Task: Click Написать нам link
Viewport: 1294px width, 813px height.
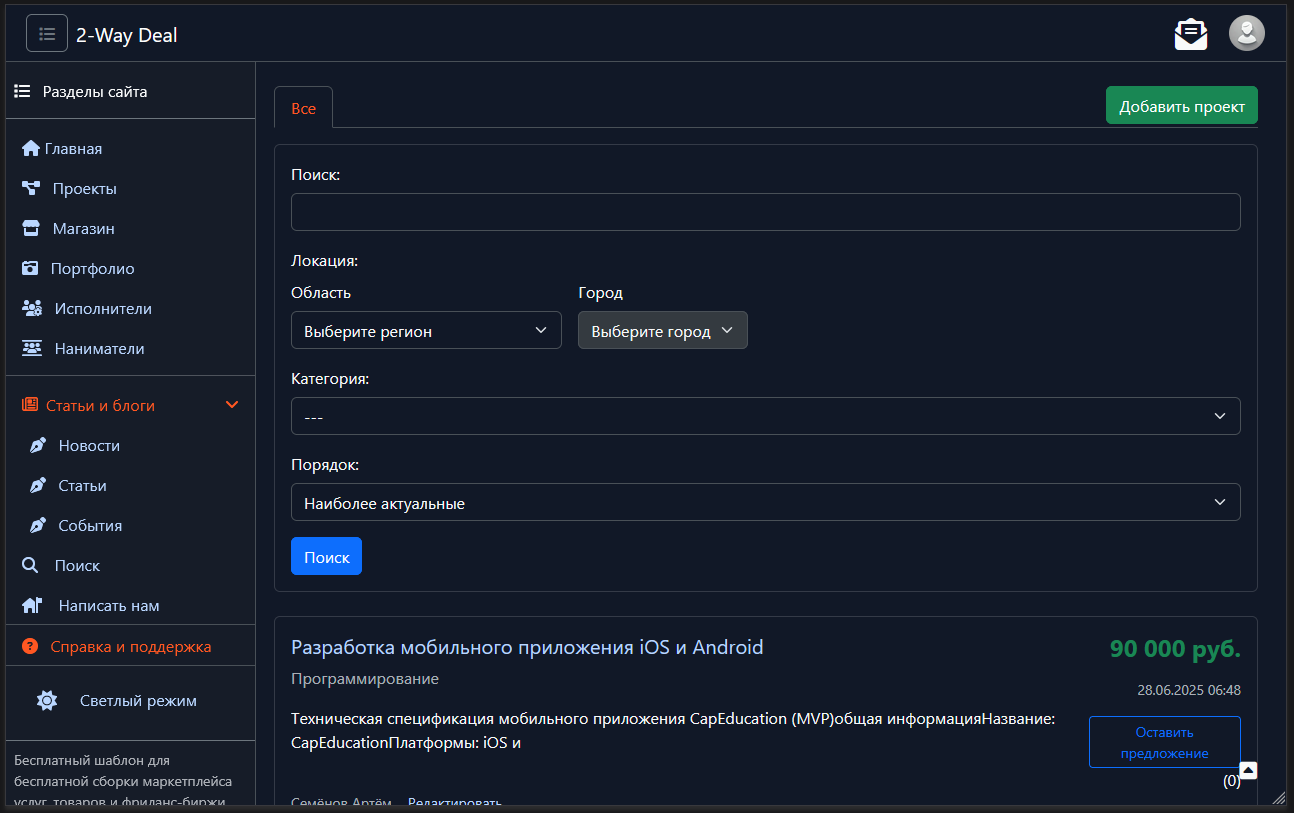Action: pyautogui.click(x=109, y=606)
